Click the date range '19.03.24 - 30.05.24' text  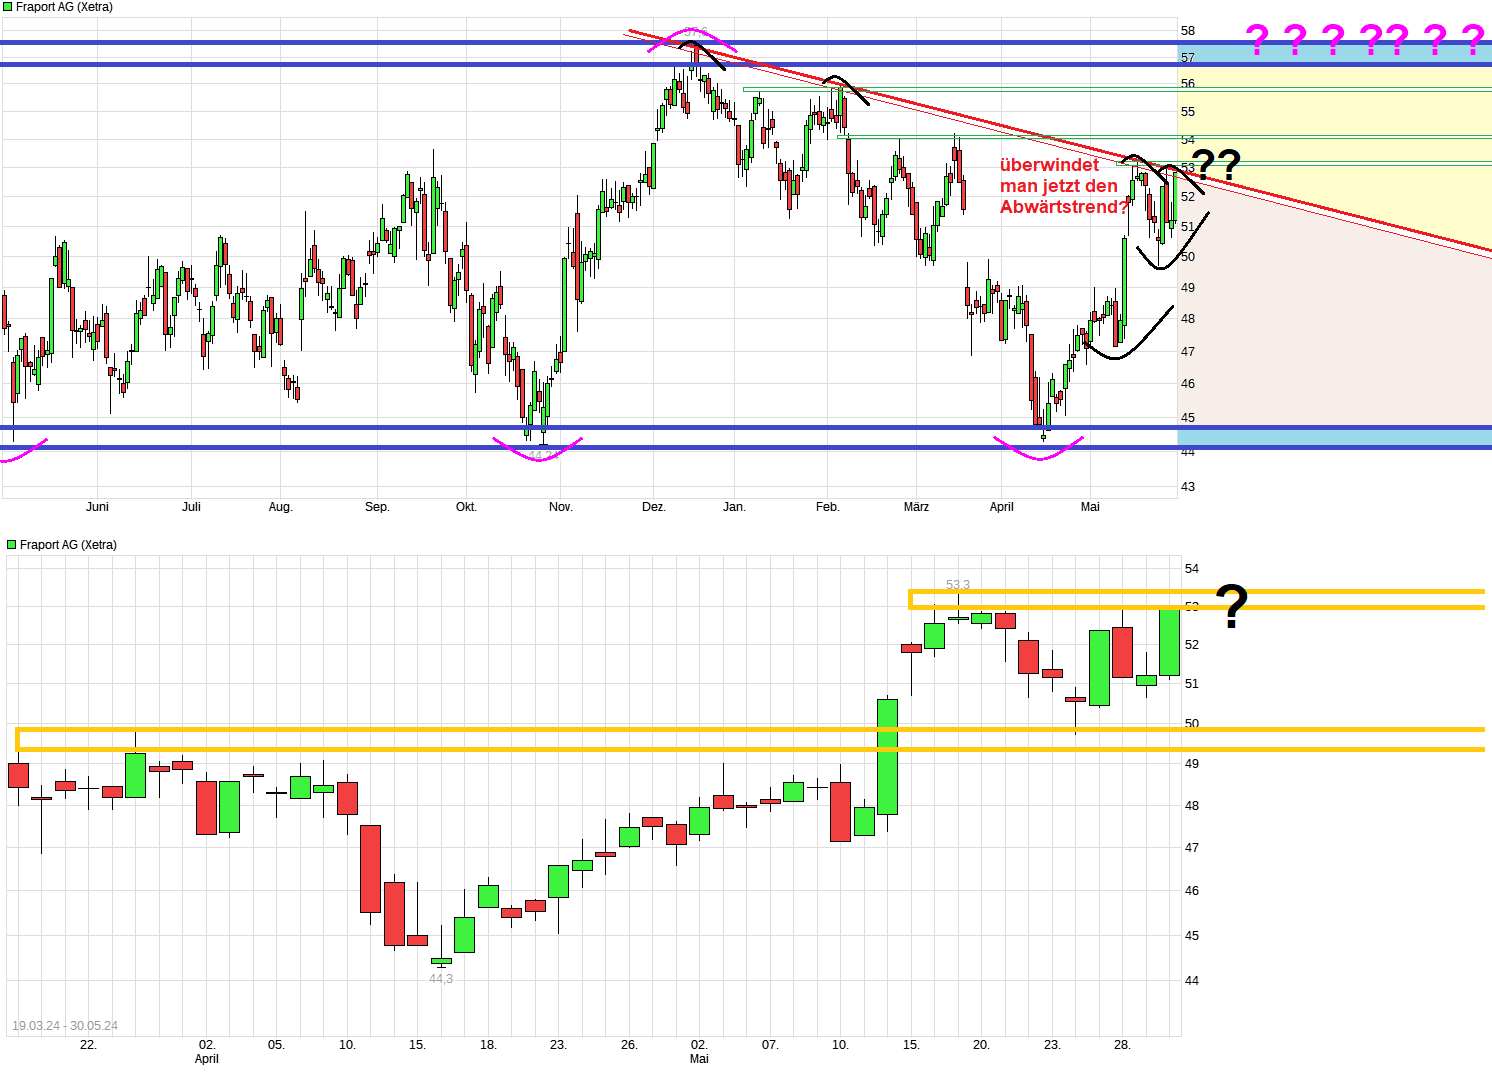(66, 1025)
